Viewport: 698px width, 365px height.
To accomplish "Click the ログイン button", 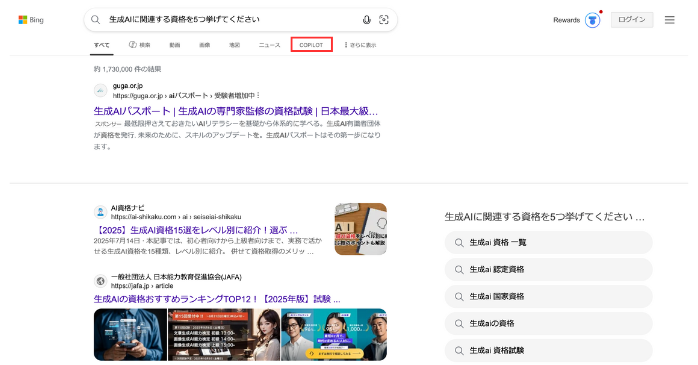I will click(632, 20).
